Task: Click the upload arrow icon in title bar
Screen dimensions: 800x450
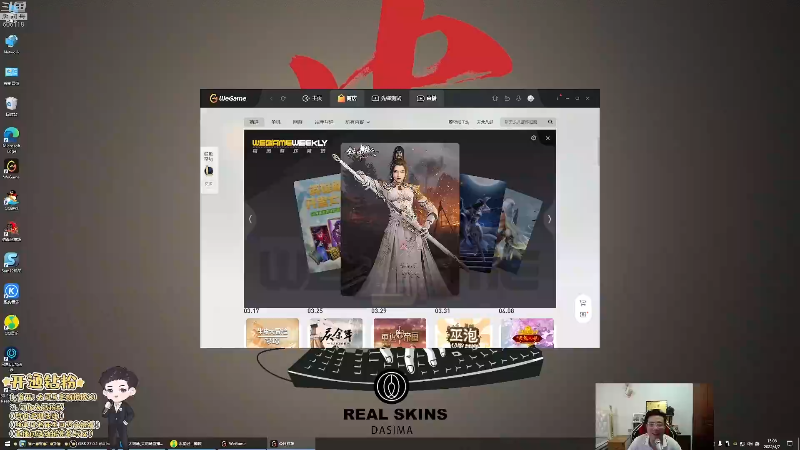Action: tap(495, 98)
